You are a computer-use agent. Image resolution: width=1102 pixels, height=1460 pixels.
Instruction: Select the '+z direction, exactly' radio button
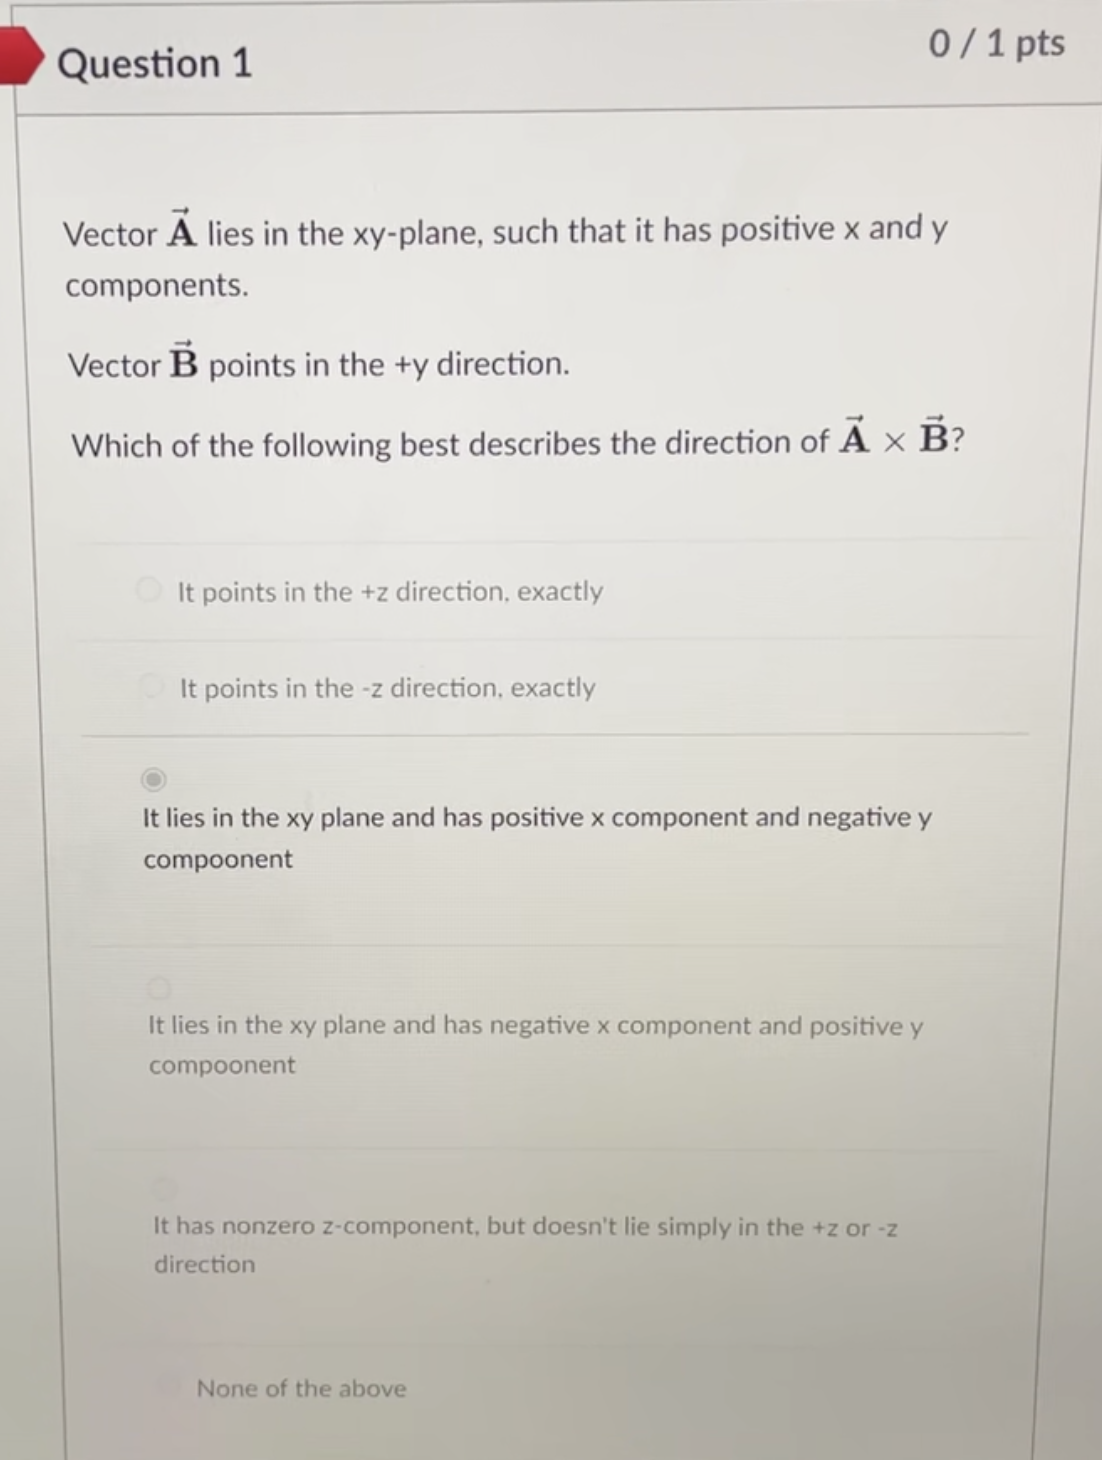point(148,590)
